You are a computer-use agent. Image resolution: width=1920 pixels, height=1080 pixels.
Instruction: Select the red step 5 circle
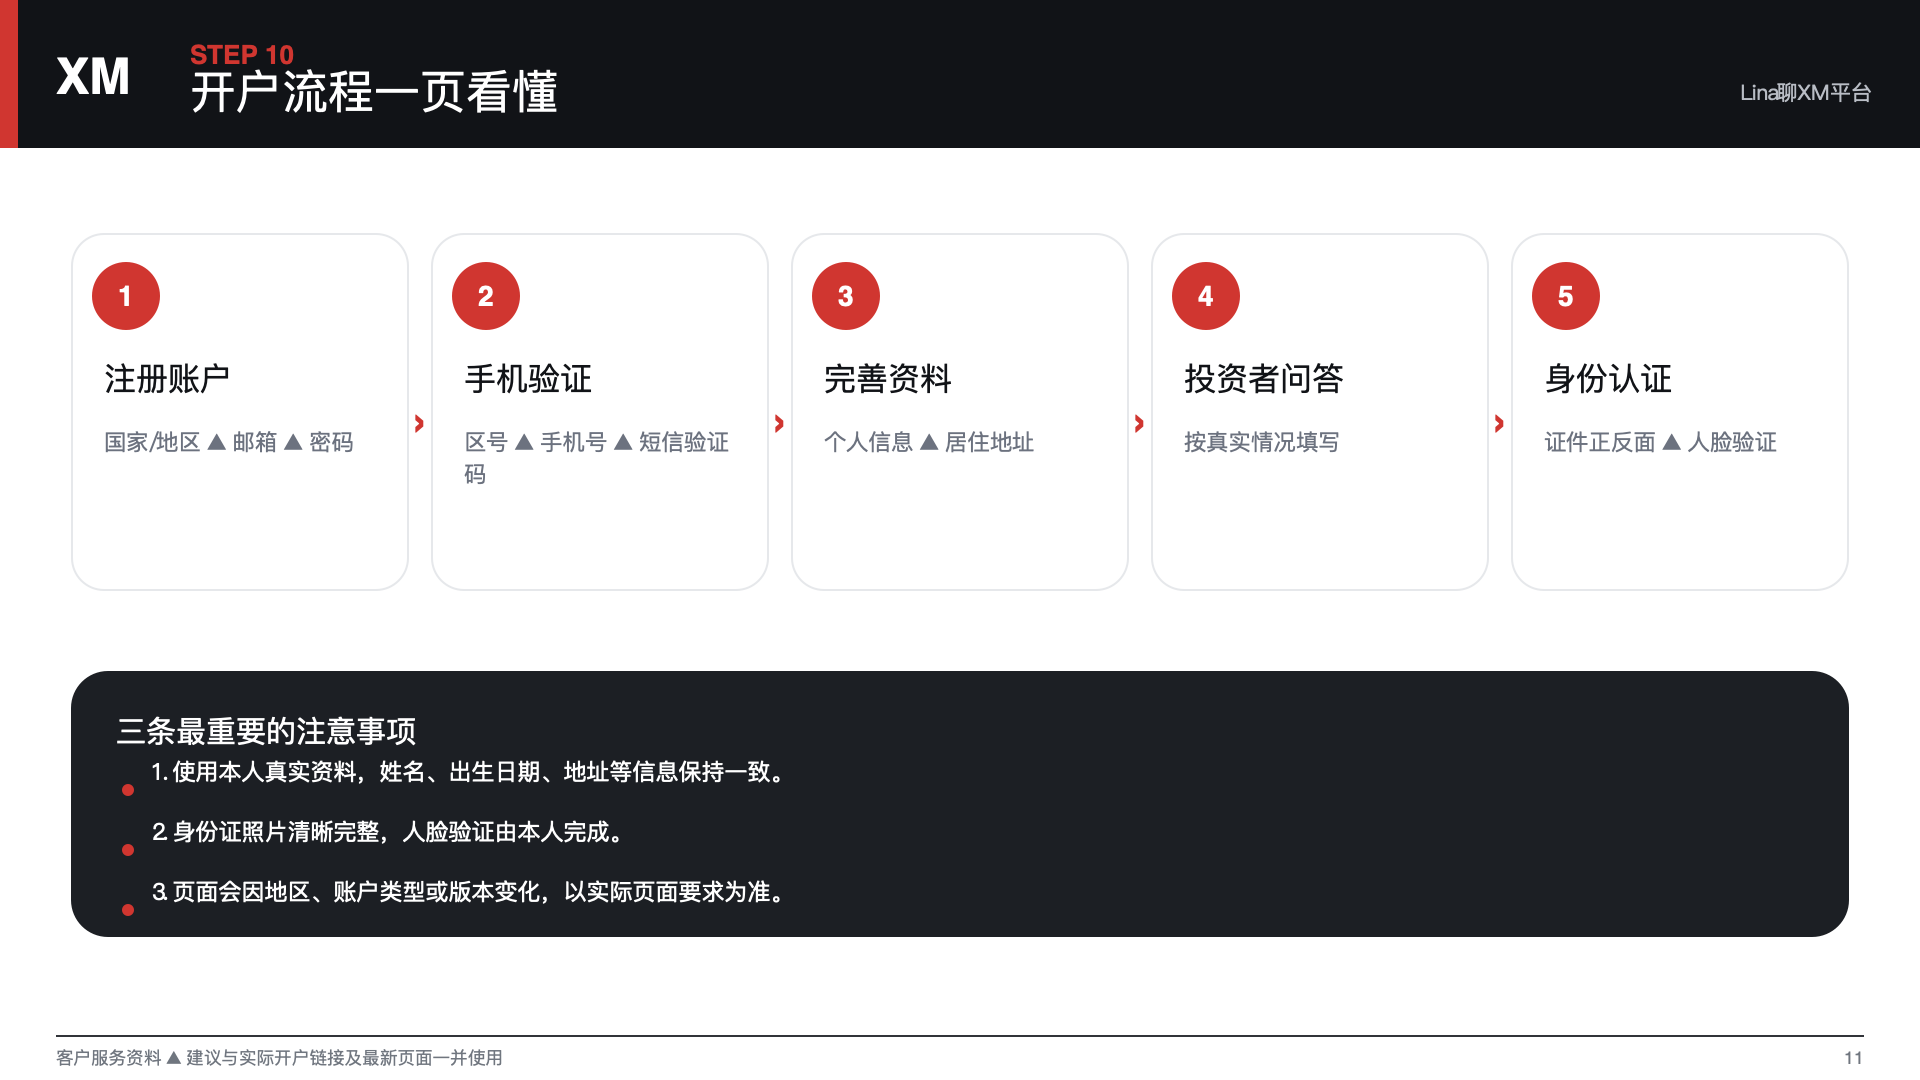(1566, 296)
